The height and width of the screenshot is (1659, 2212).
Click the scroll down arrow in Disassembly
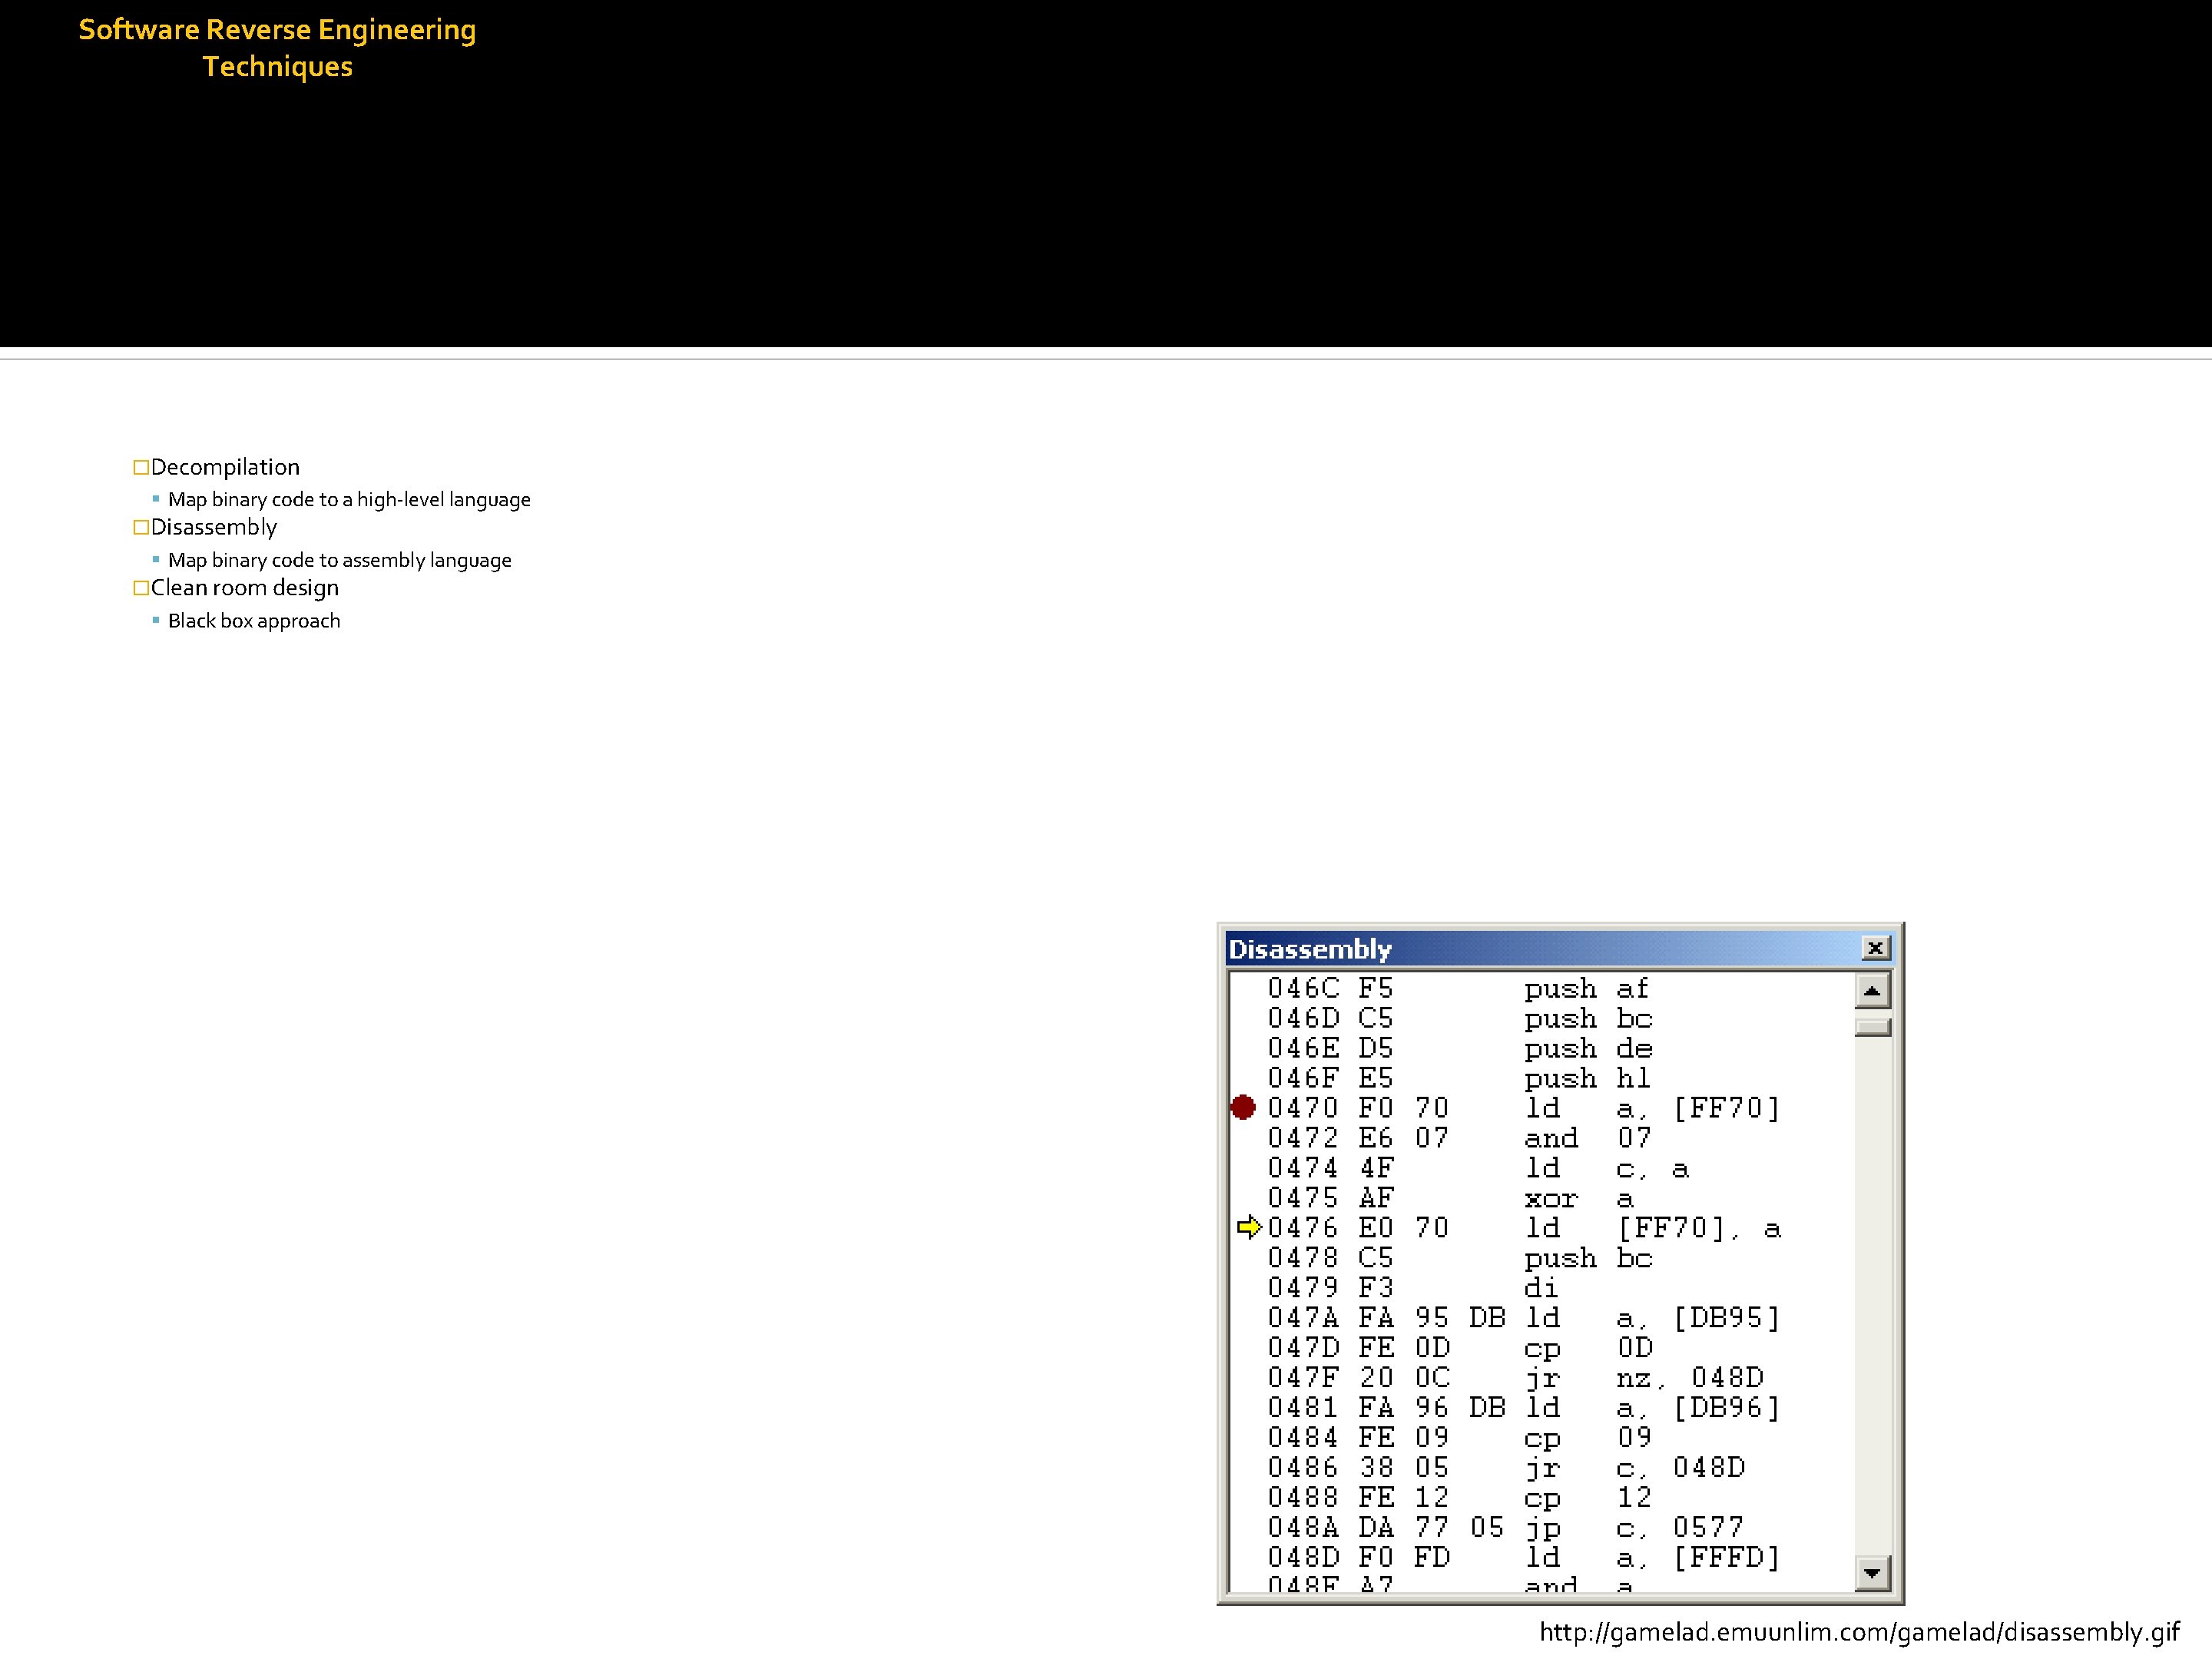coord(1872,1573)
